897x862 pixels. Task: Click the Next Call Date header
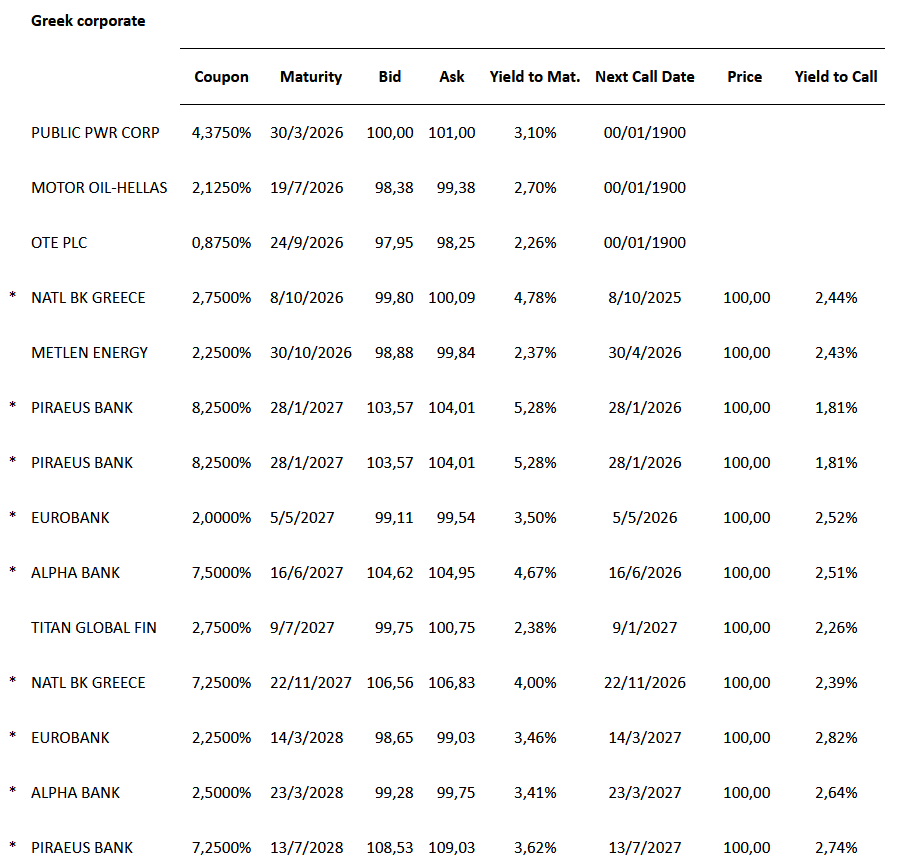(644, 77)
